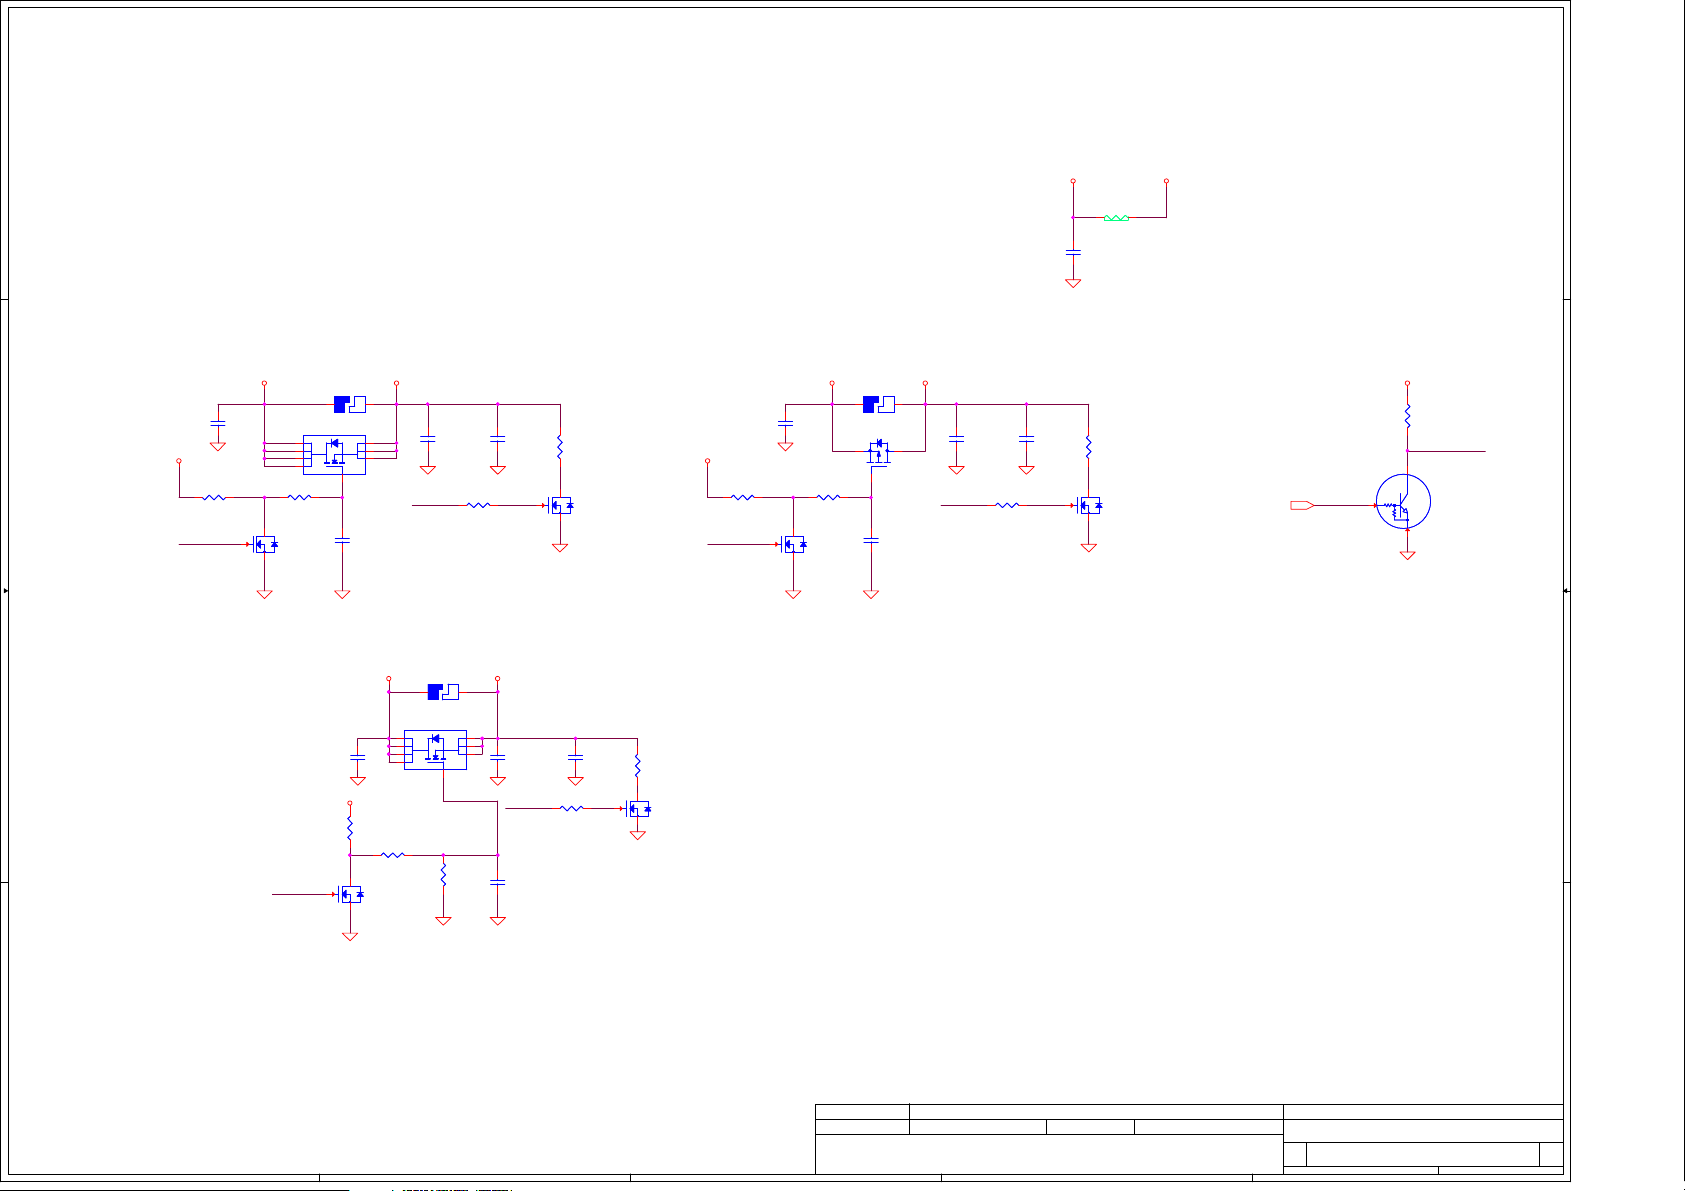Click the open terminal circle above circled transistor's resistor
The height and width of the screenshot is (1191, 1685).
[x=1407, y=383]
